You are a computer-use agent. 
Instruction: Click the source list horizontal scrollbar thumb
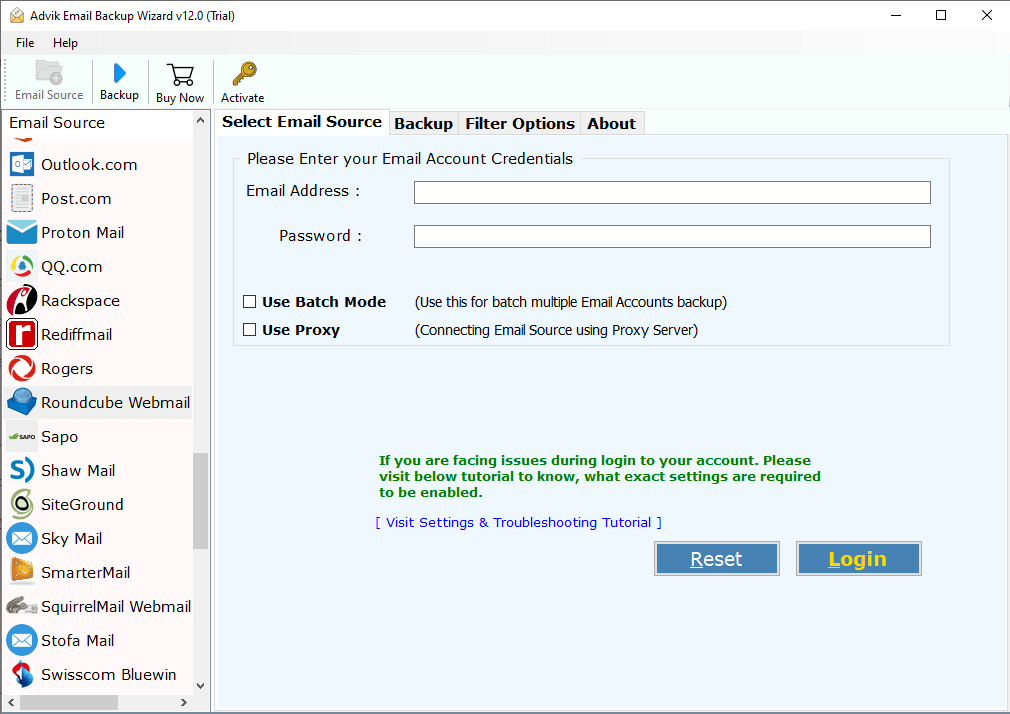[x=69, y=702]
